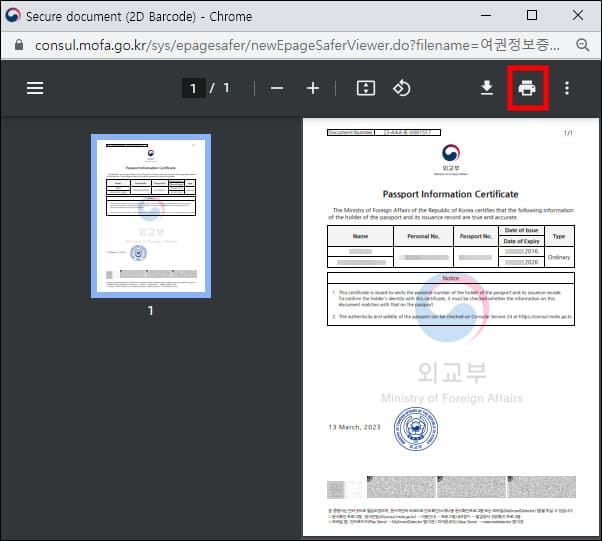Zoom out with the minus button
The image size is (602, 541).
click(276, 88)
